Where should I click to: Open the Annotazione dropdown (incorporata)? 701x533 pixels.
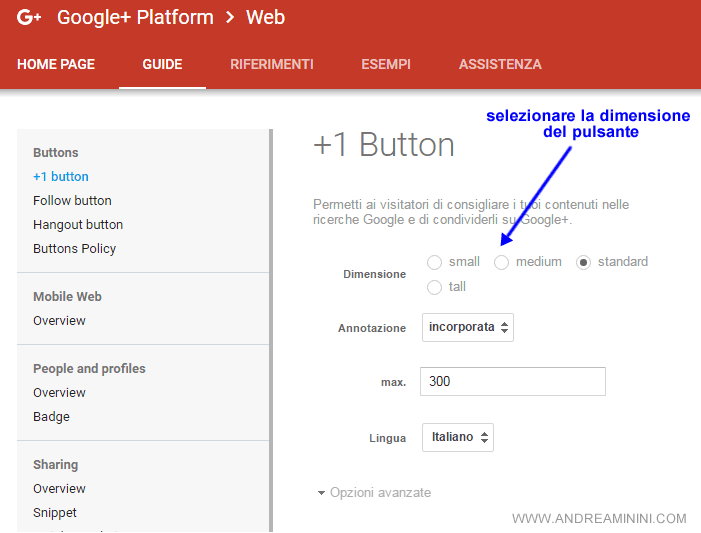pyautogui.click(x=468, y=327)
